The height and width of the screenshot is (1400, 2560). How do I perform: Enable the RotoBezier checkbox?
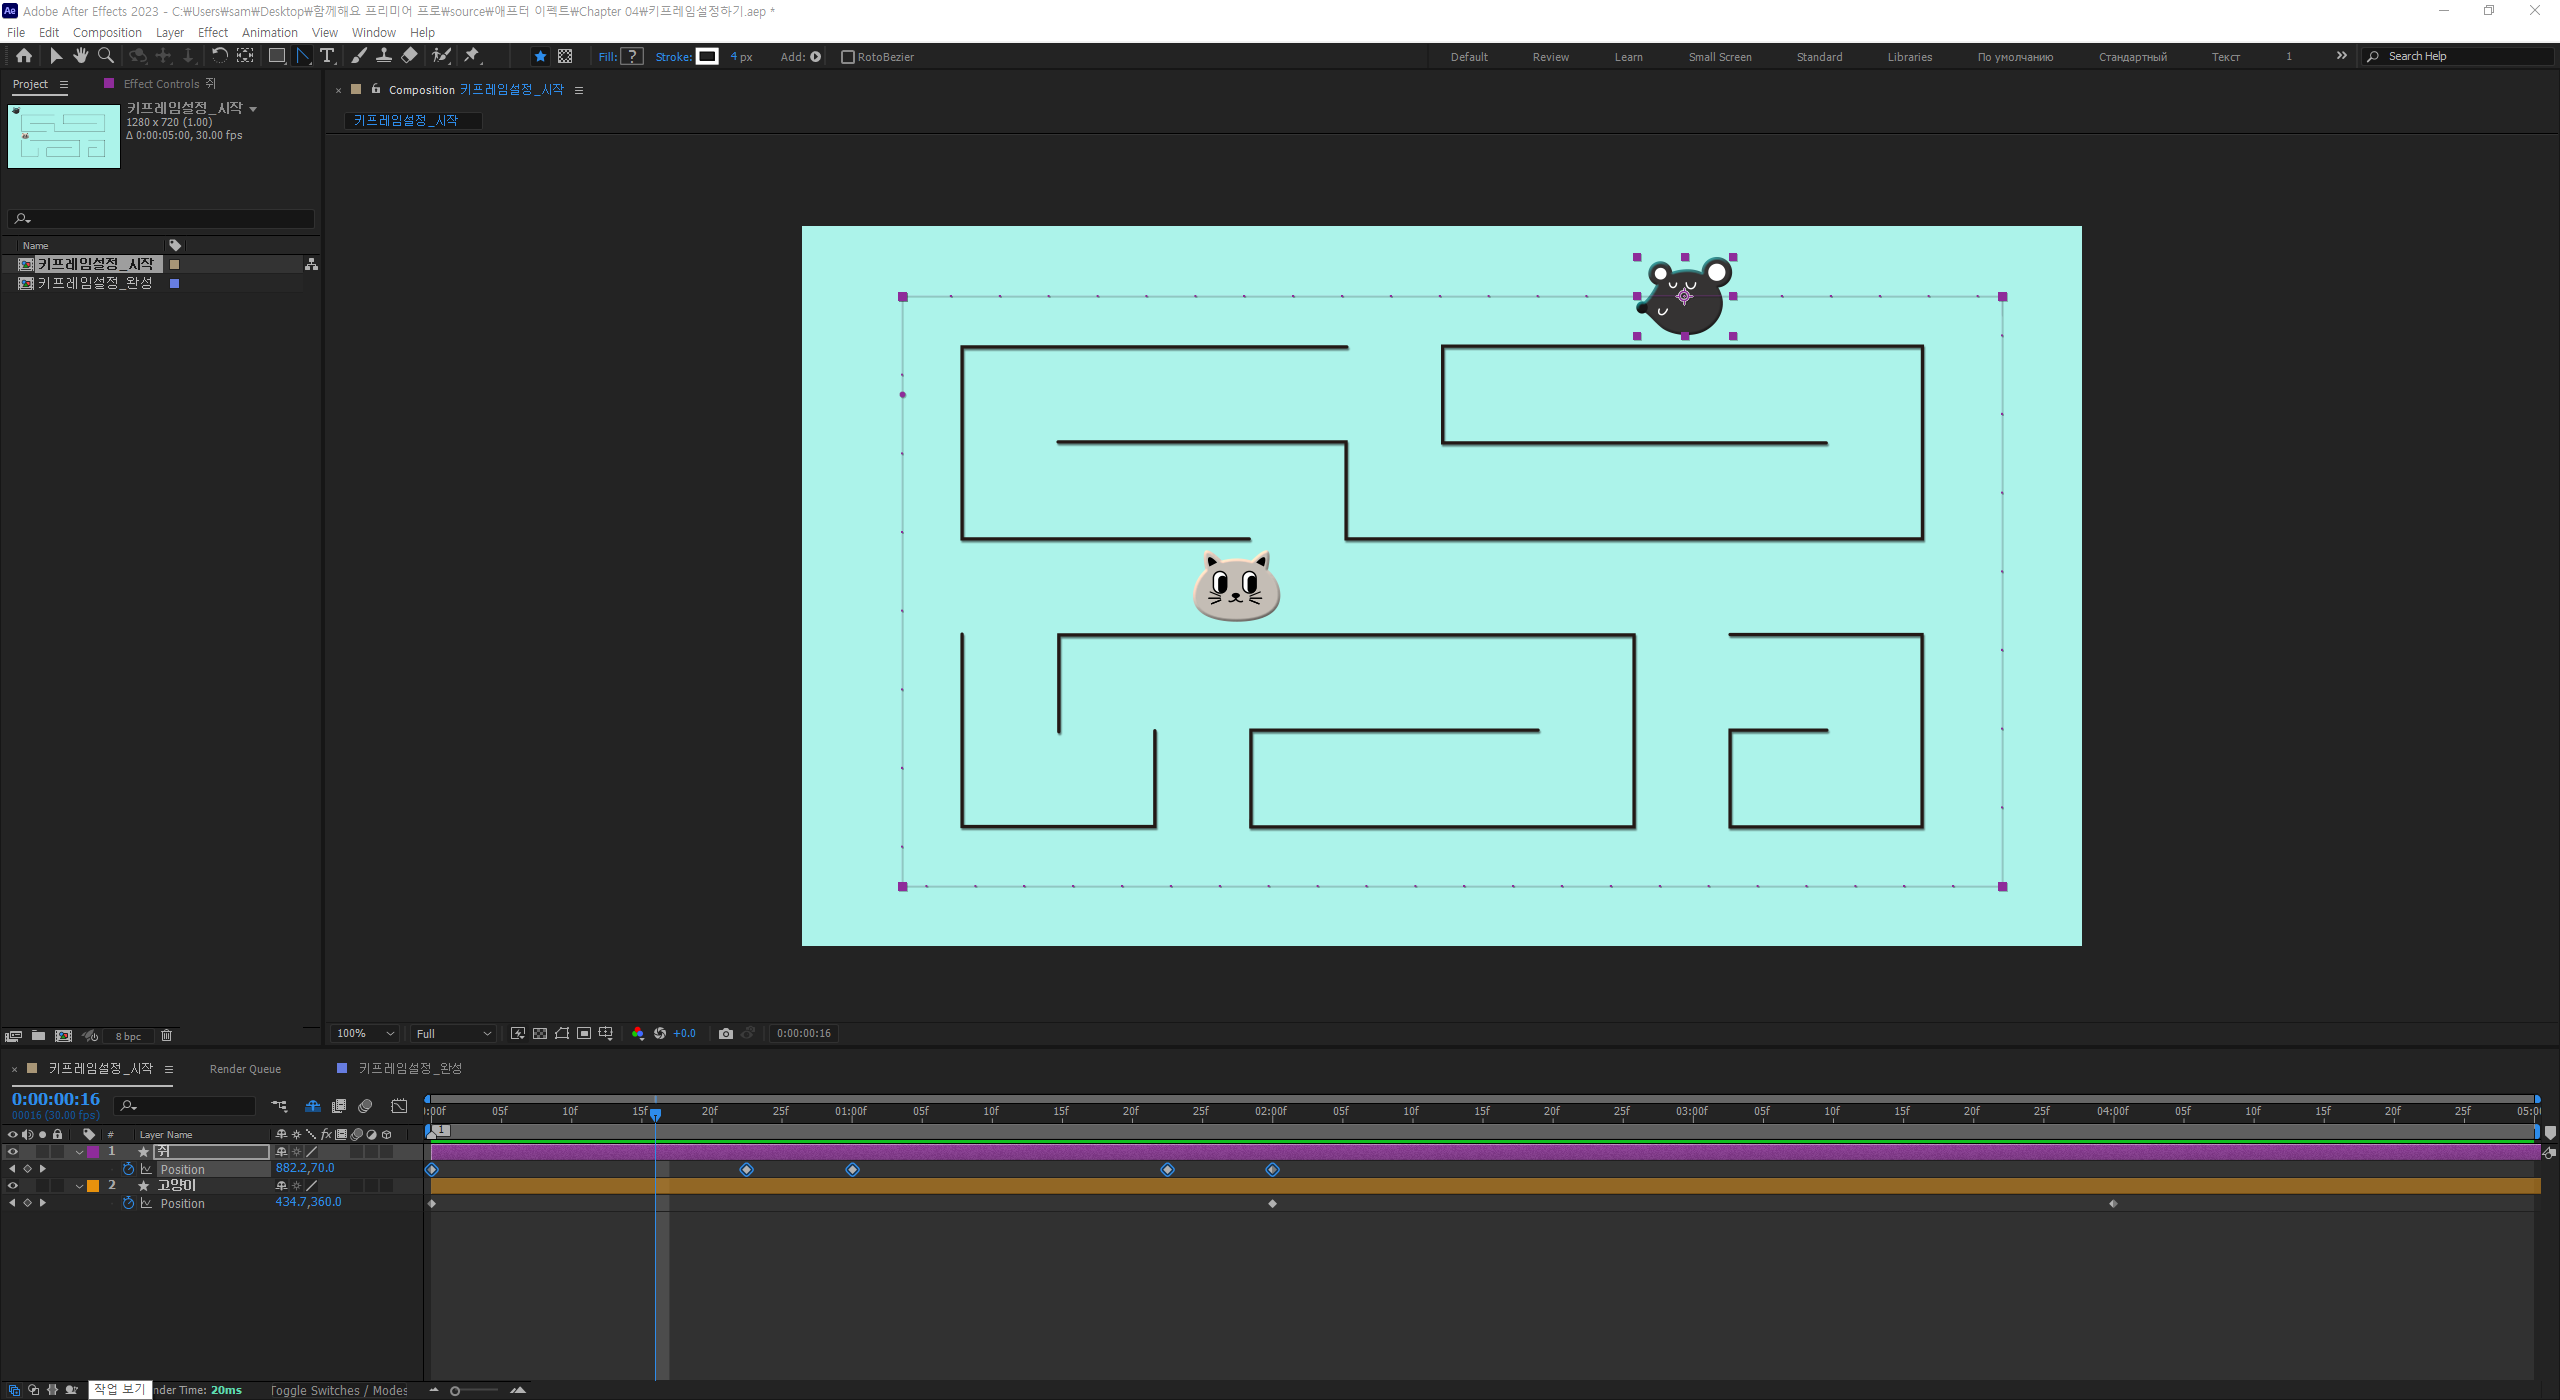848,57
